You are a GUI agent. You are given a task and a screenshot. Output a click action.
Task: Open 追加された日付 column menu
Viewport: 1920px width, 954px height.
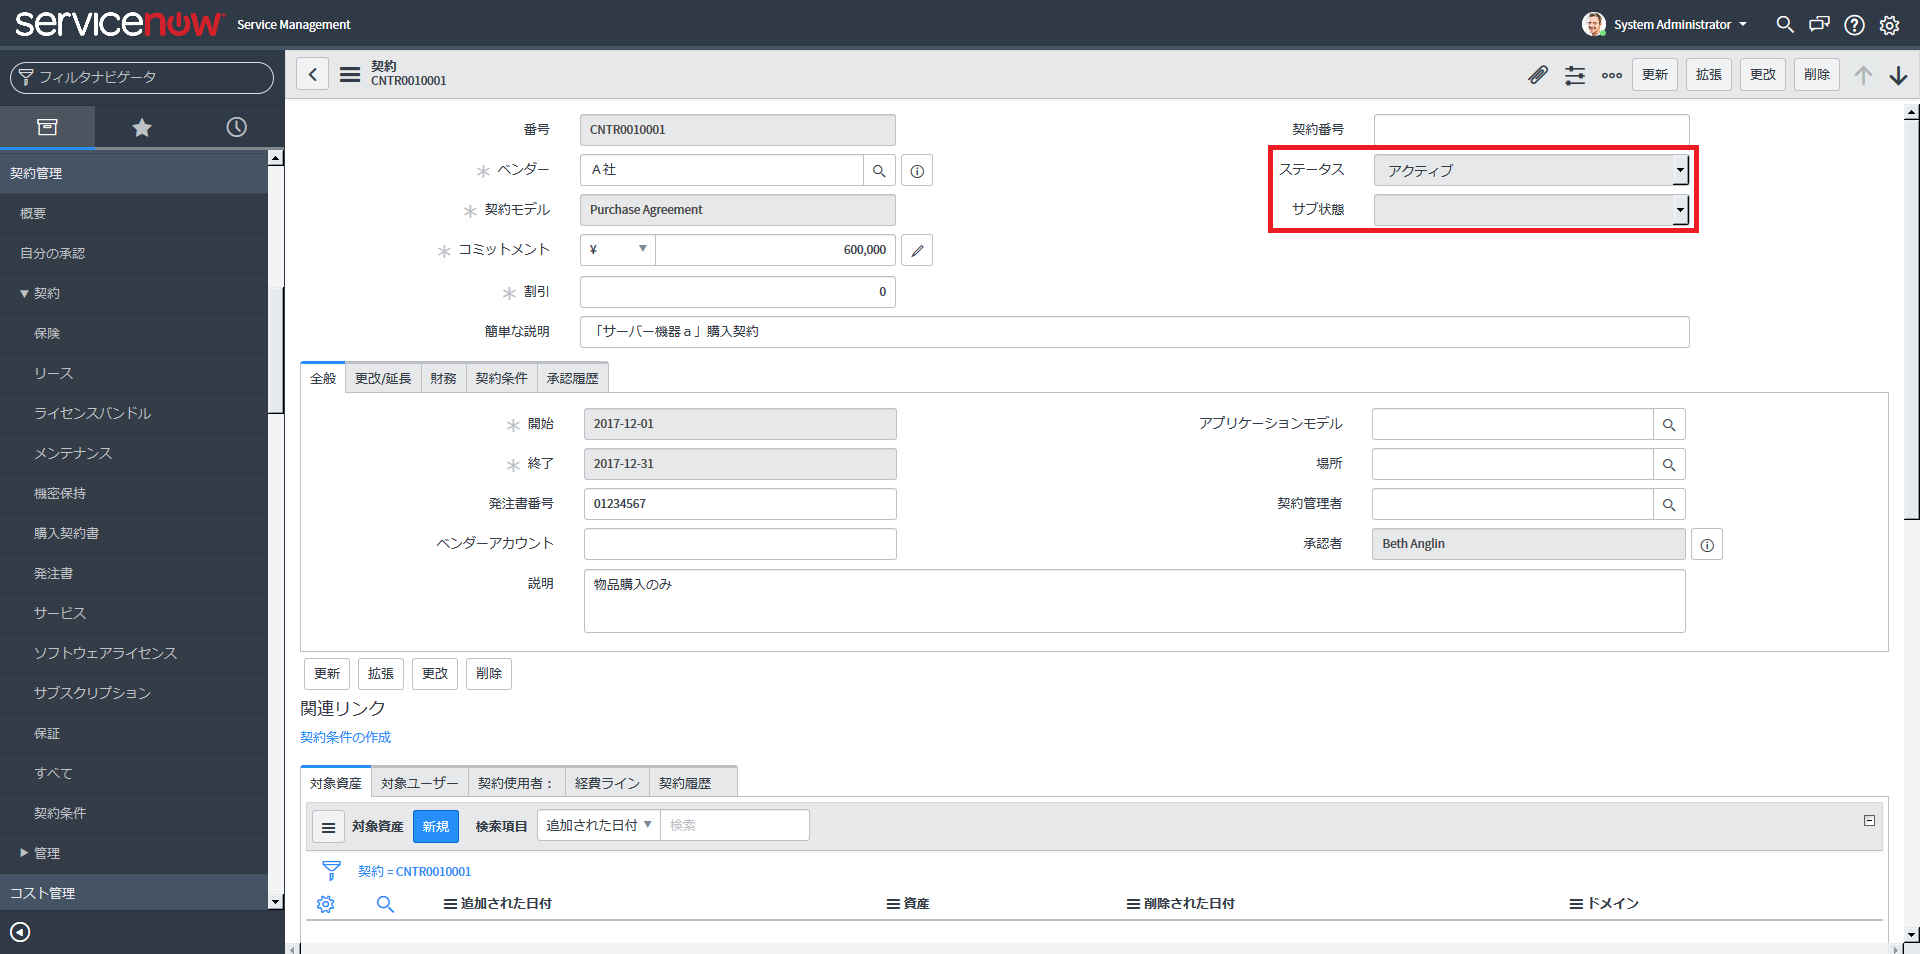[450, 904]
